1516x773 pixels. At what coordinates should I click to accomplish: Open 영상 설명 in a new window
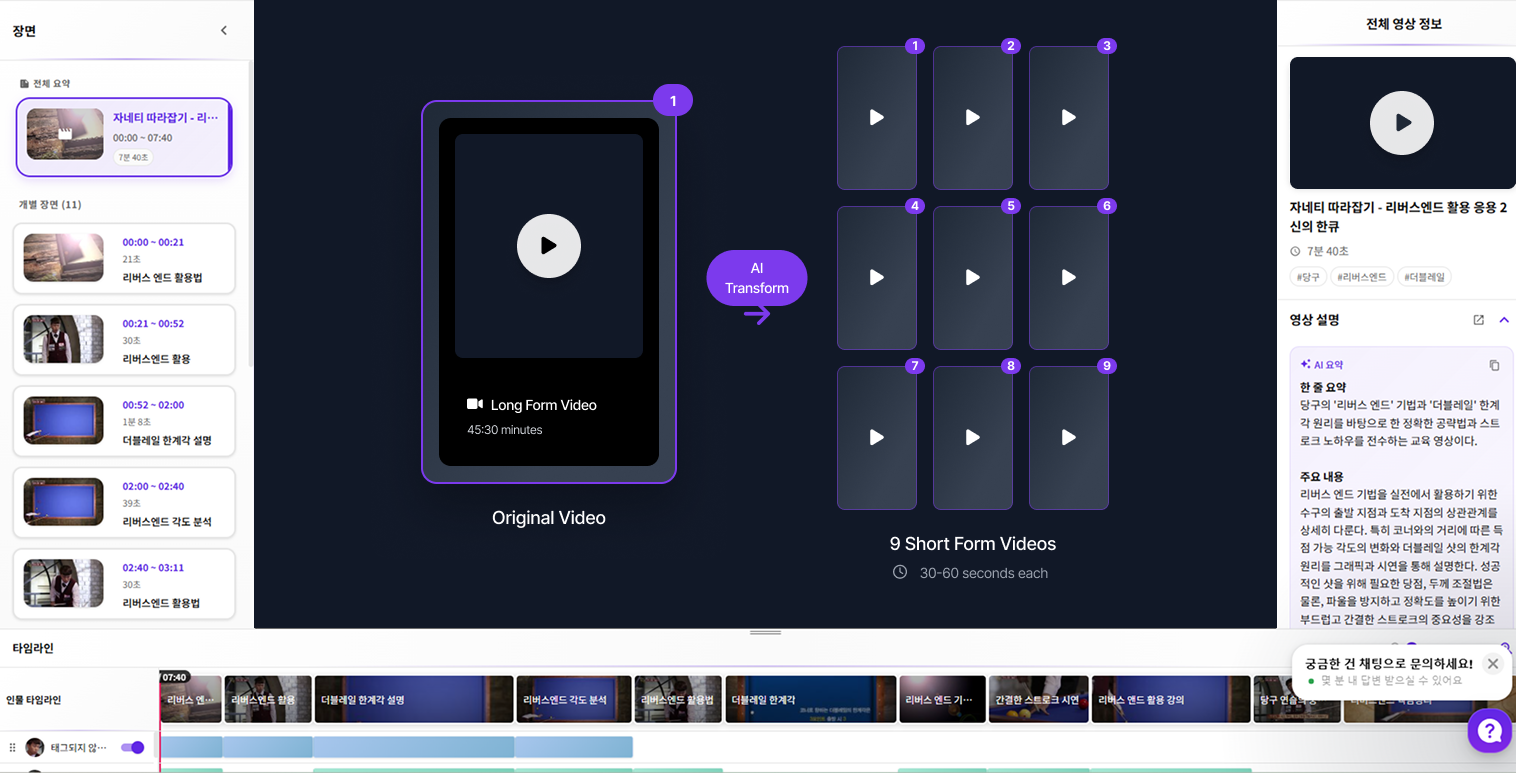click(x=1478, y=320)
